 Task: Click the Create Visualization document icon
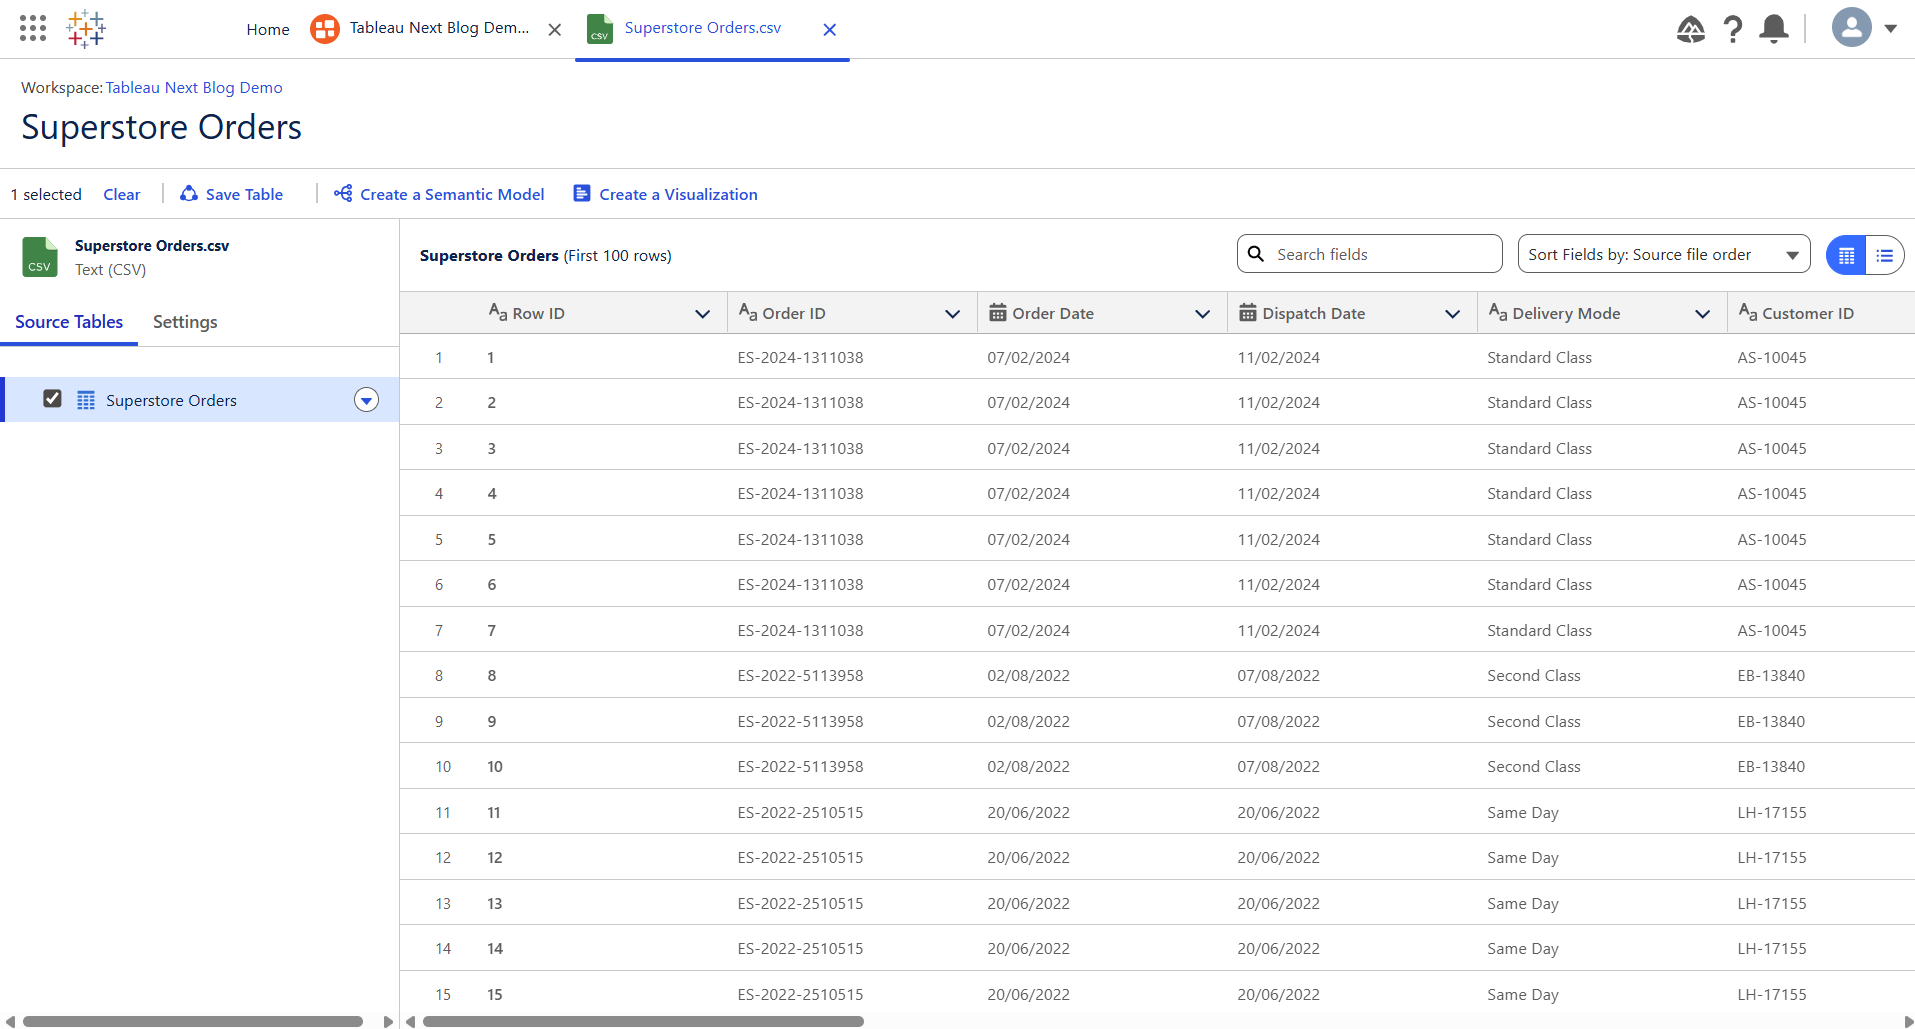point(581,193)
